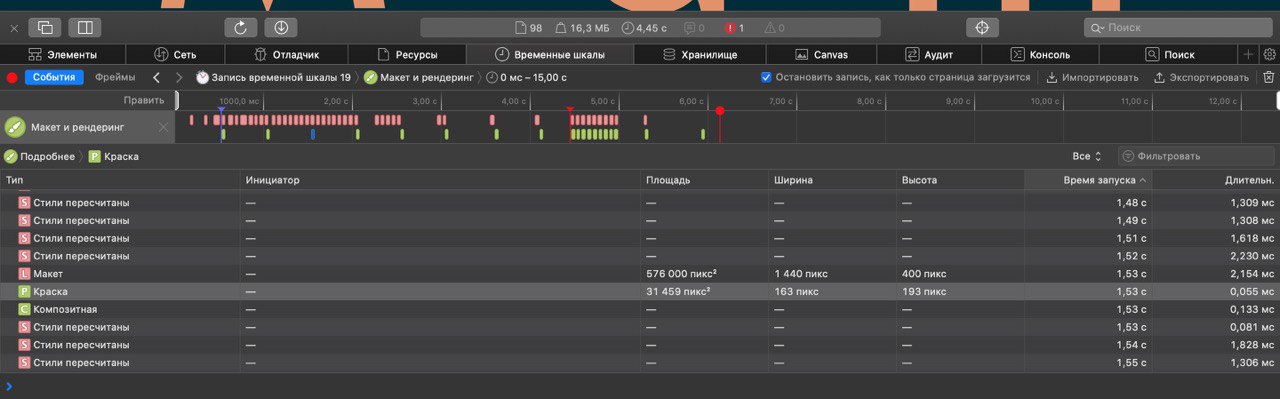Switch to Фреймы view

click(115, 77)
